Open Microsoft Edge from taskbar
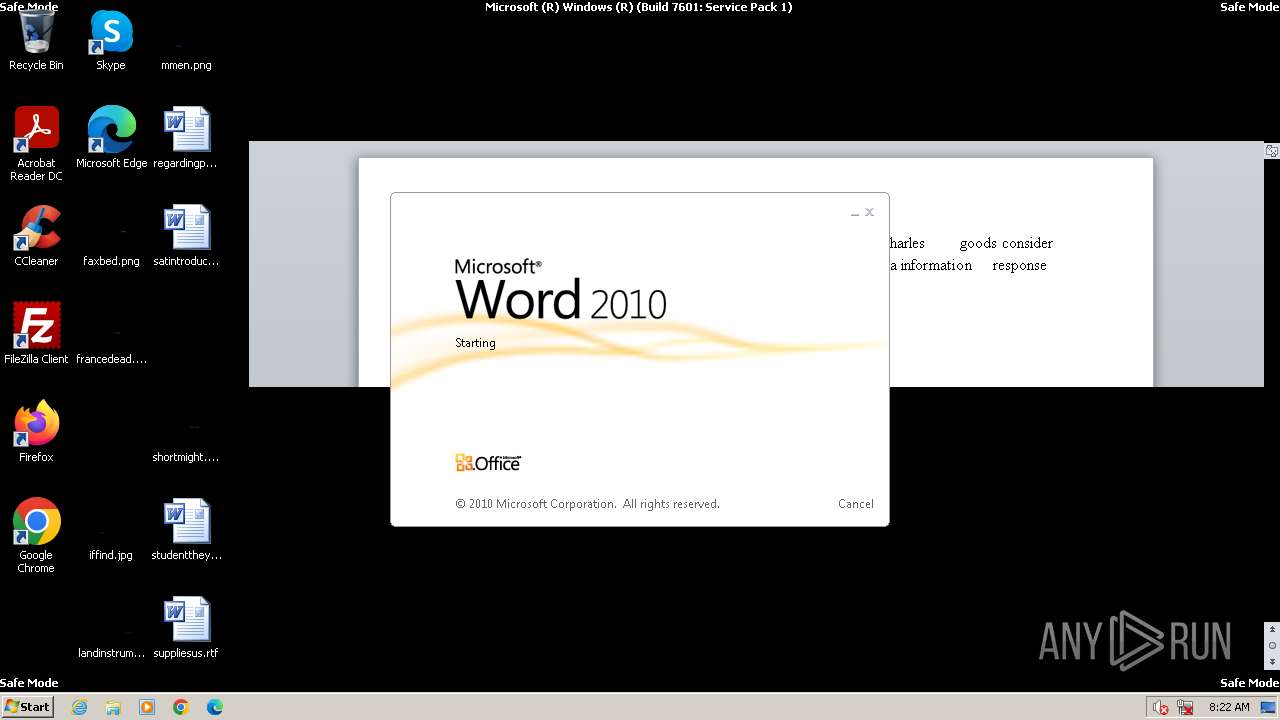The height and width of the screenshot is (720, 1280). [215, 707]
